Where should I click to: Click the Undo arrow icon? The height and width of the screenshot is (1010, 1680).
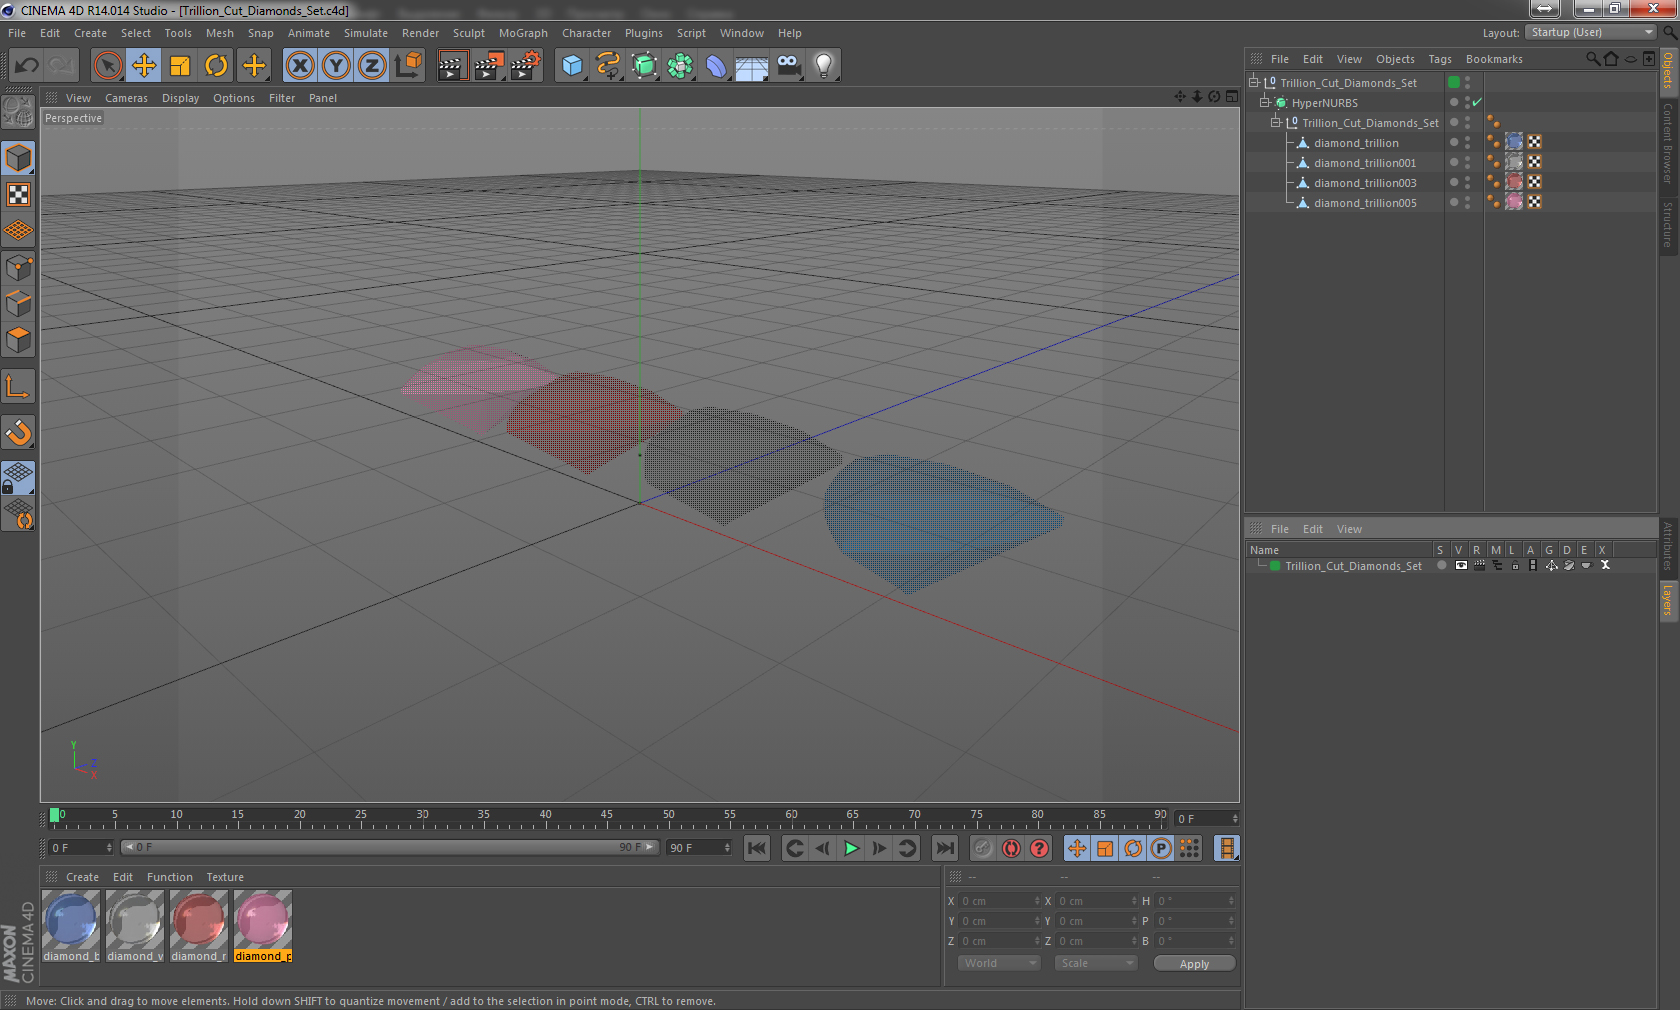(x=26, y=66)
